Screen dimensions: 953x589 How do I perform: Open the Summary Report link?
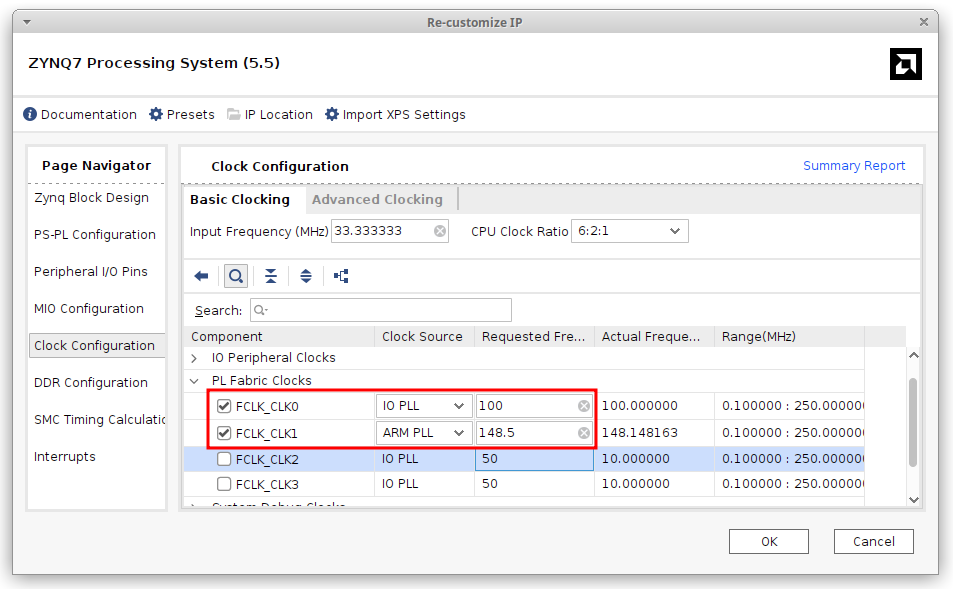[x=854, y=165]
